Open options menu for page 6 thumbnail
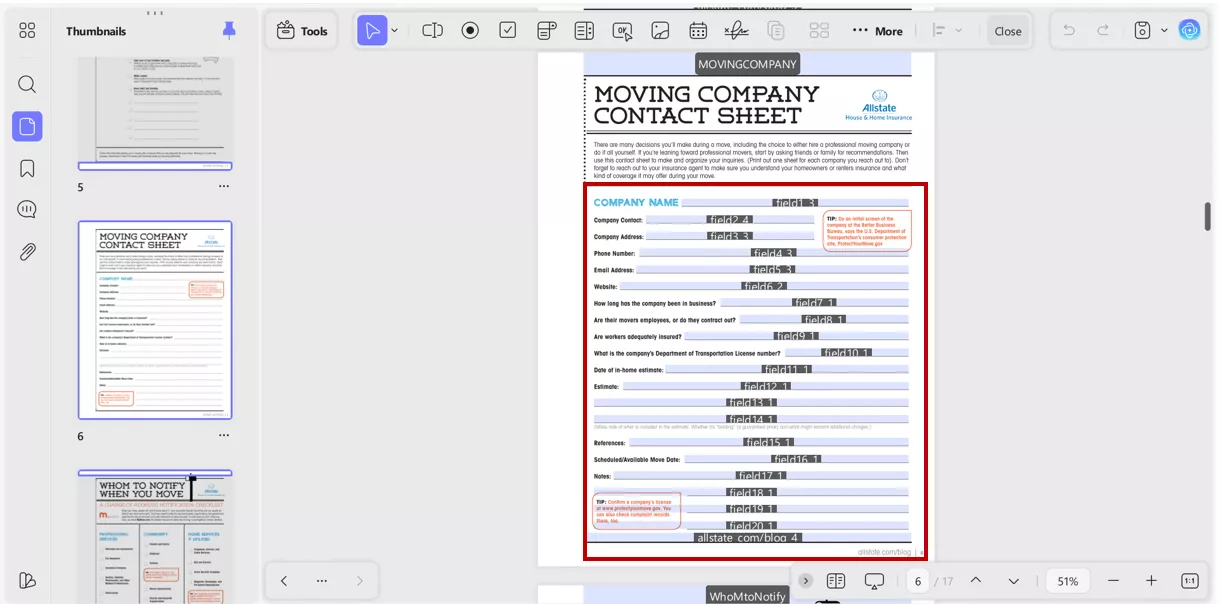This screenshot has width=1221, height=604. pos(224,435)
